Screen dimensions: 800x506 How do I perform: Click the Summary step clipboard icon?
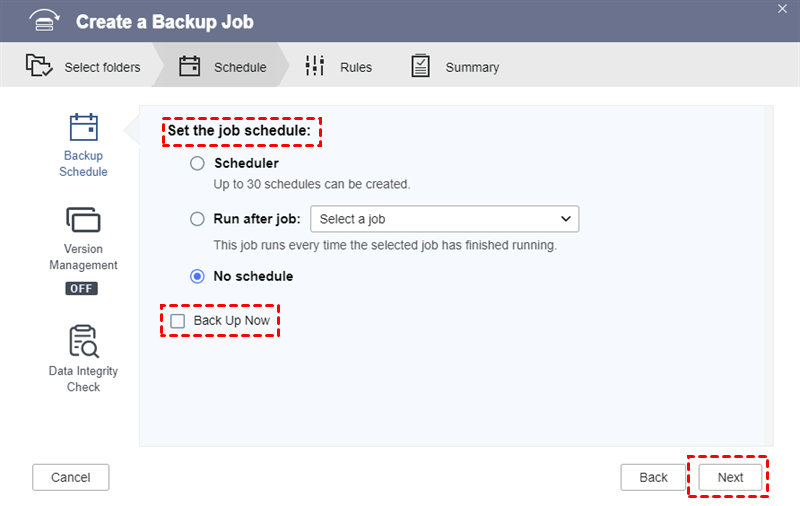click(421, 67)
